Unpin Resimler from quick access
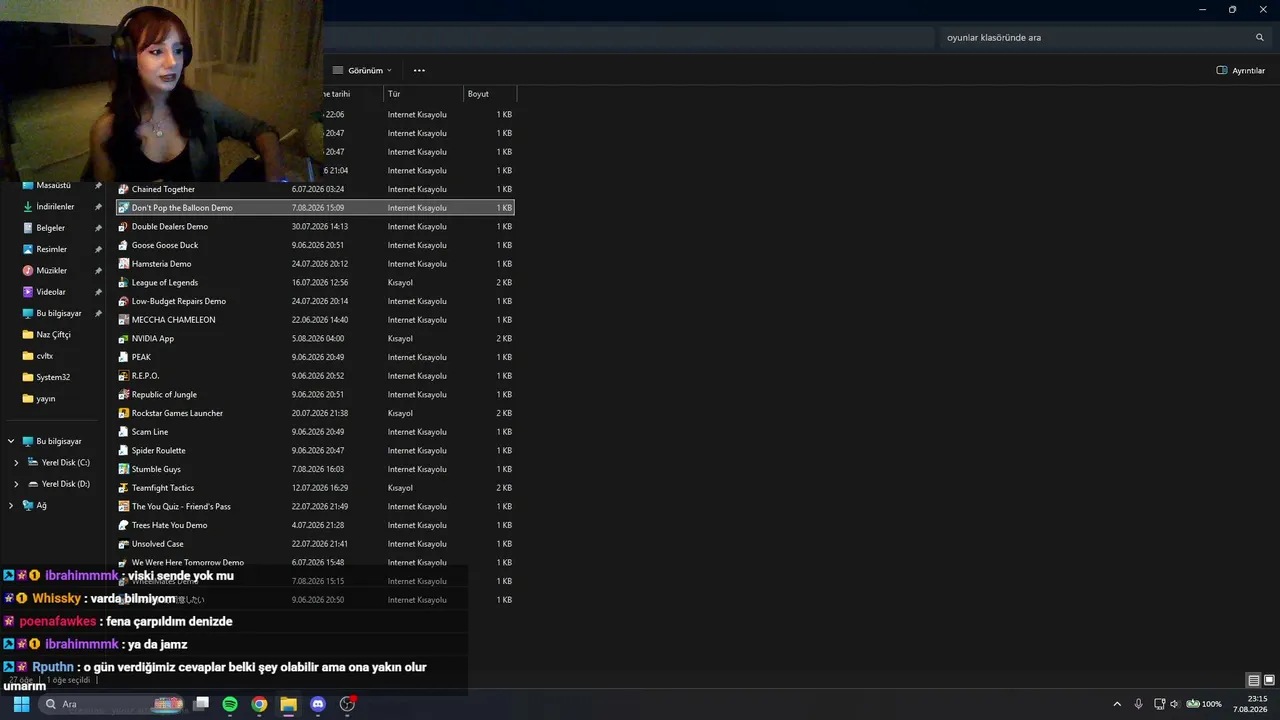 tap(98, 250)
